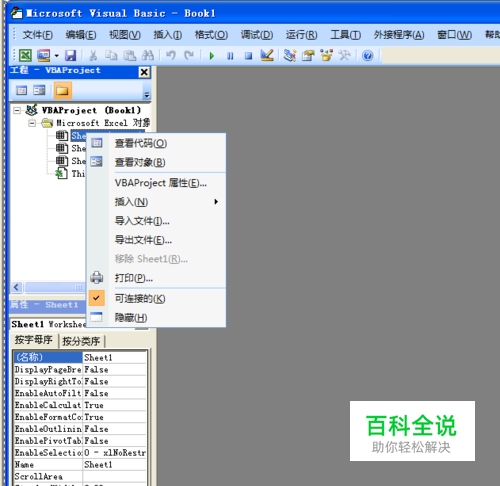This screenshot has height=486, width=500.
Task: Choose 隐藏(H) from context menu
Action: pyautogui.click(x=156, y=318)
